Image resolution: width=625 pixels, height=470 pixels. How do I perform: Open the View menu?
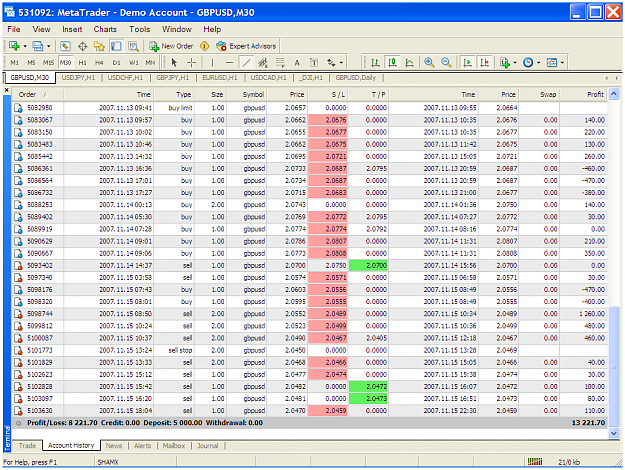[x=41, y=29]
